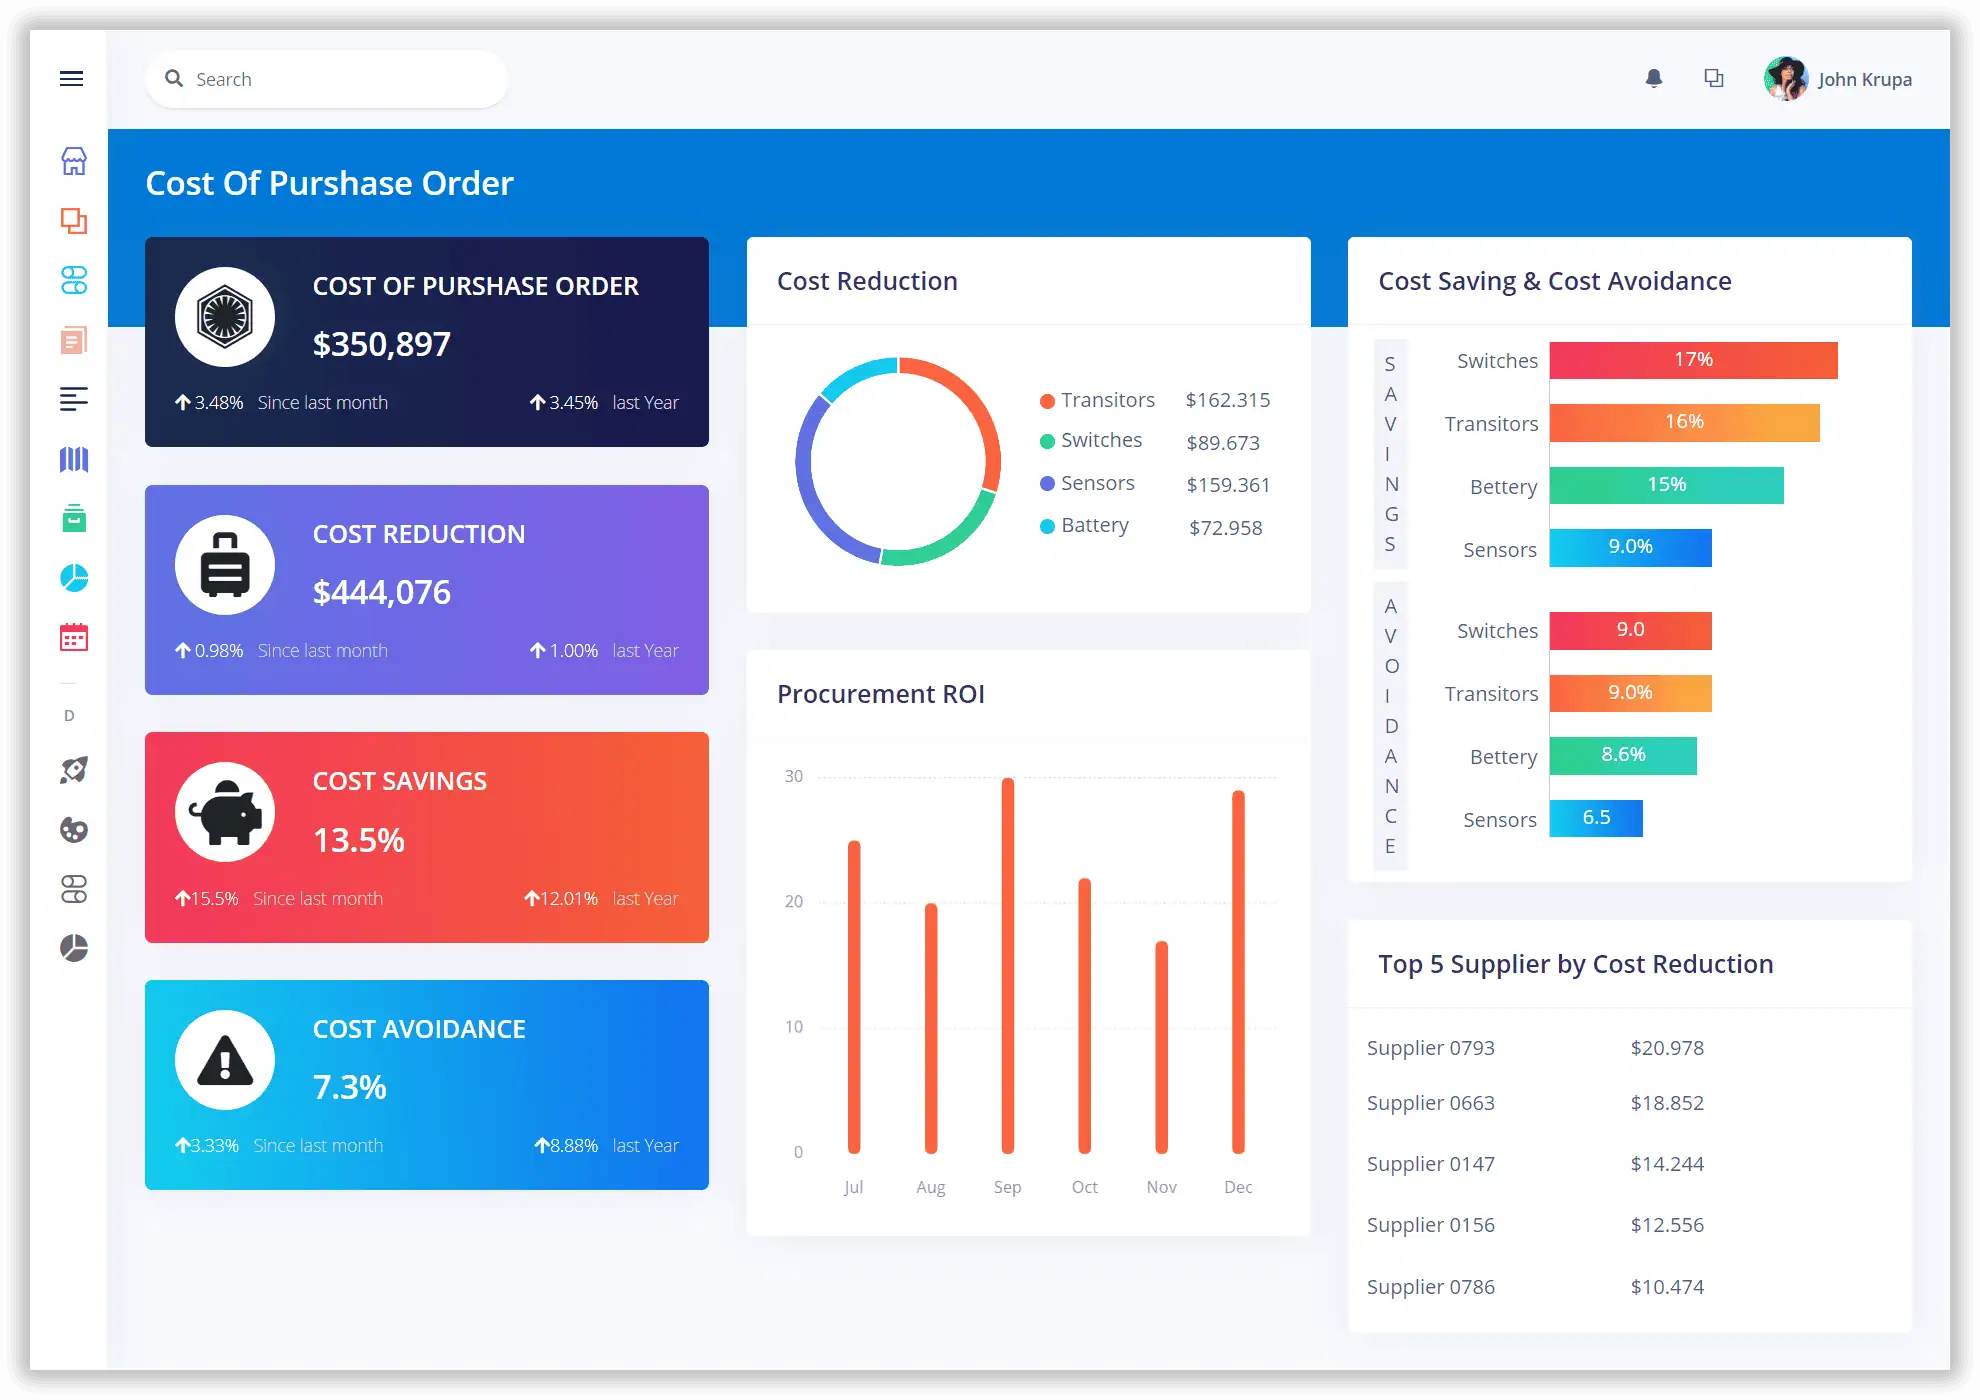
Task: Open the gray pie chart sidebar icon
Action: pos(74,948)
